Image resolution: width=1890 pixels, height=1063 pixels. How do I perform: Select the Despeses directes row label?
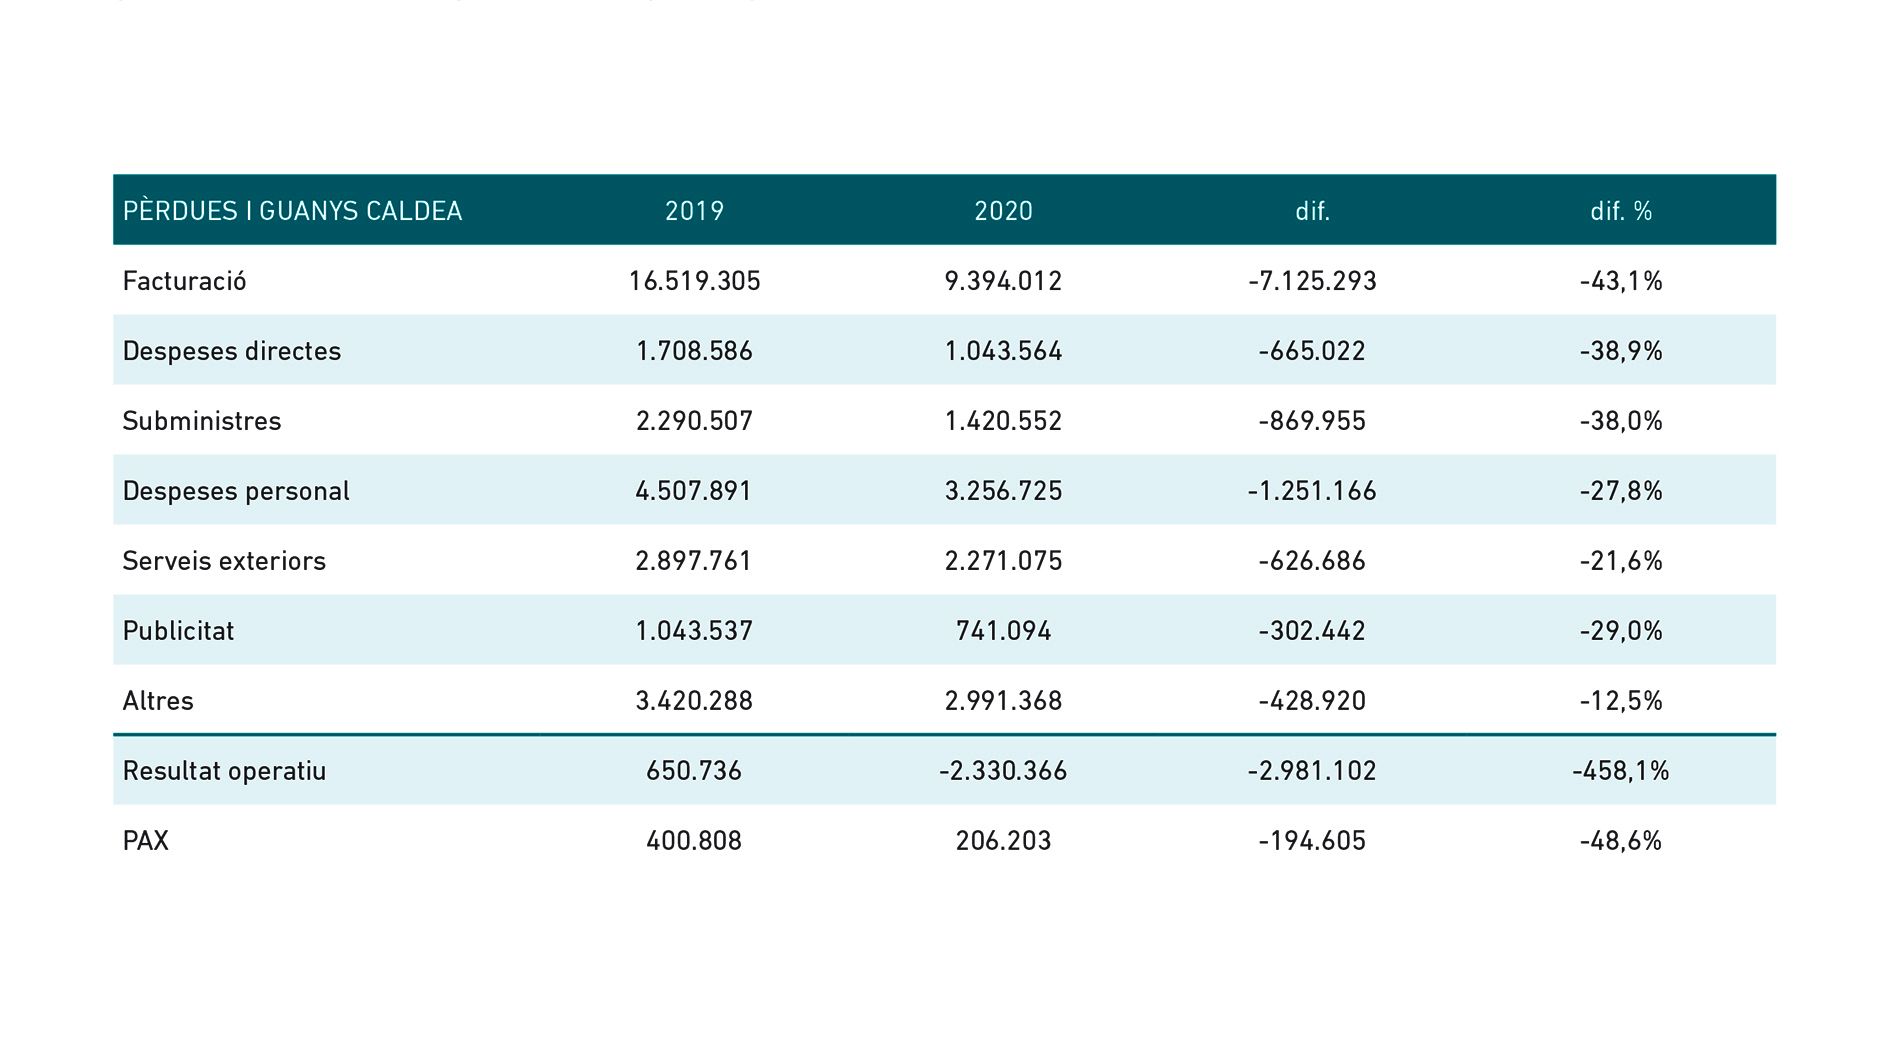coord(231,351)
